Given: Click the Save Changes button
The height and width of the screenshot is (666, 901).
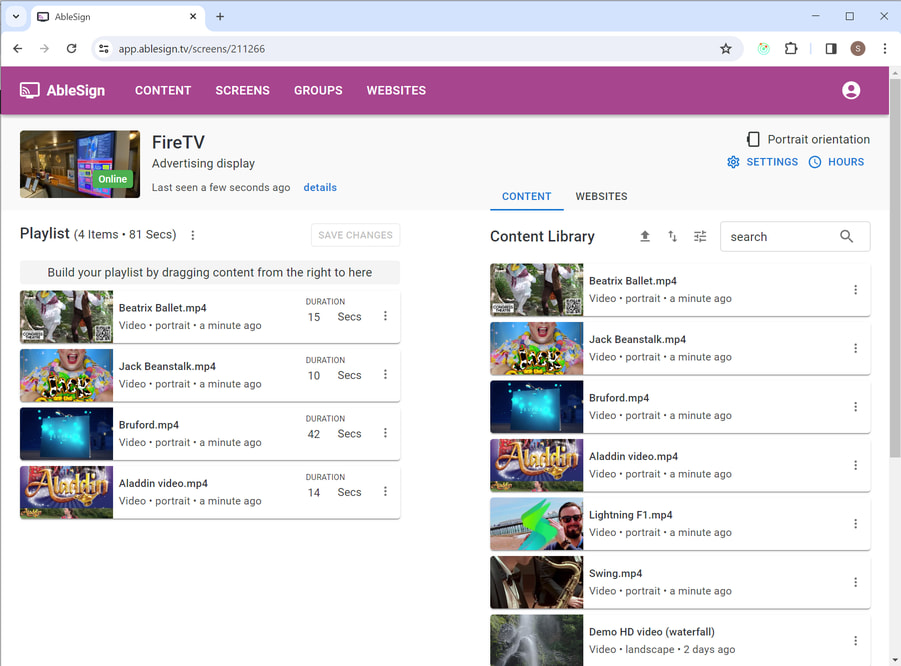Looking at the screenshot, I should click(355, 235).
